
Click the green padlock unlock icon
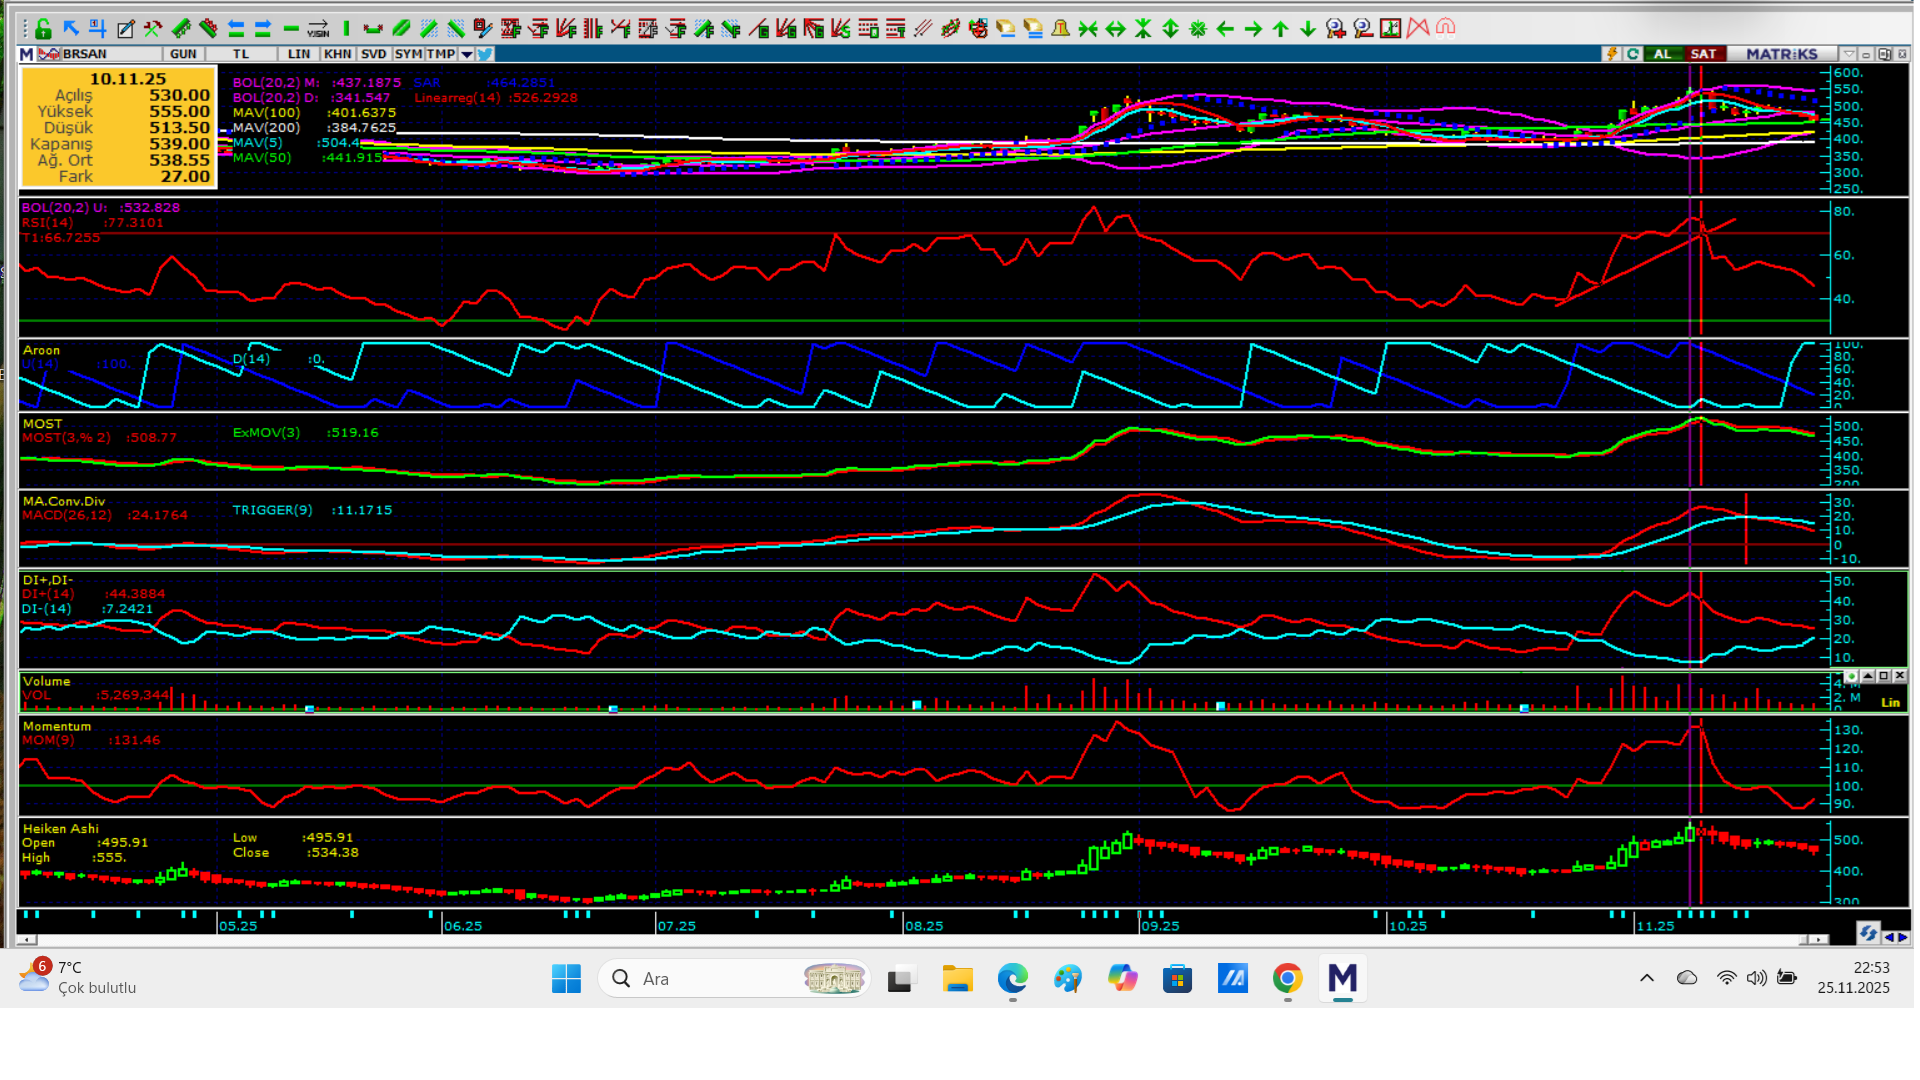[43, 28]
